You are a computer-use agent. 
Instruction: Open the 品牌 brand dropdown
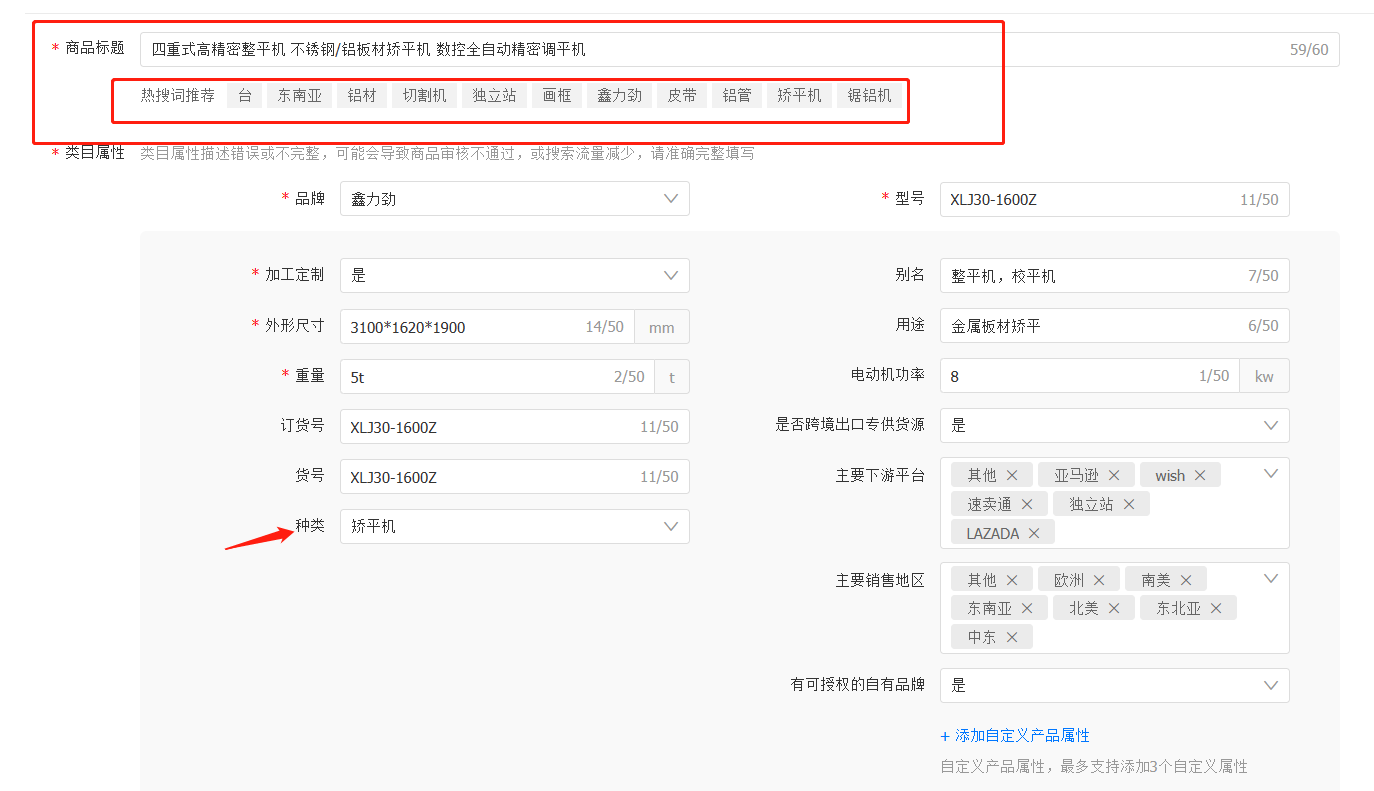click(x=514, y=199)
